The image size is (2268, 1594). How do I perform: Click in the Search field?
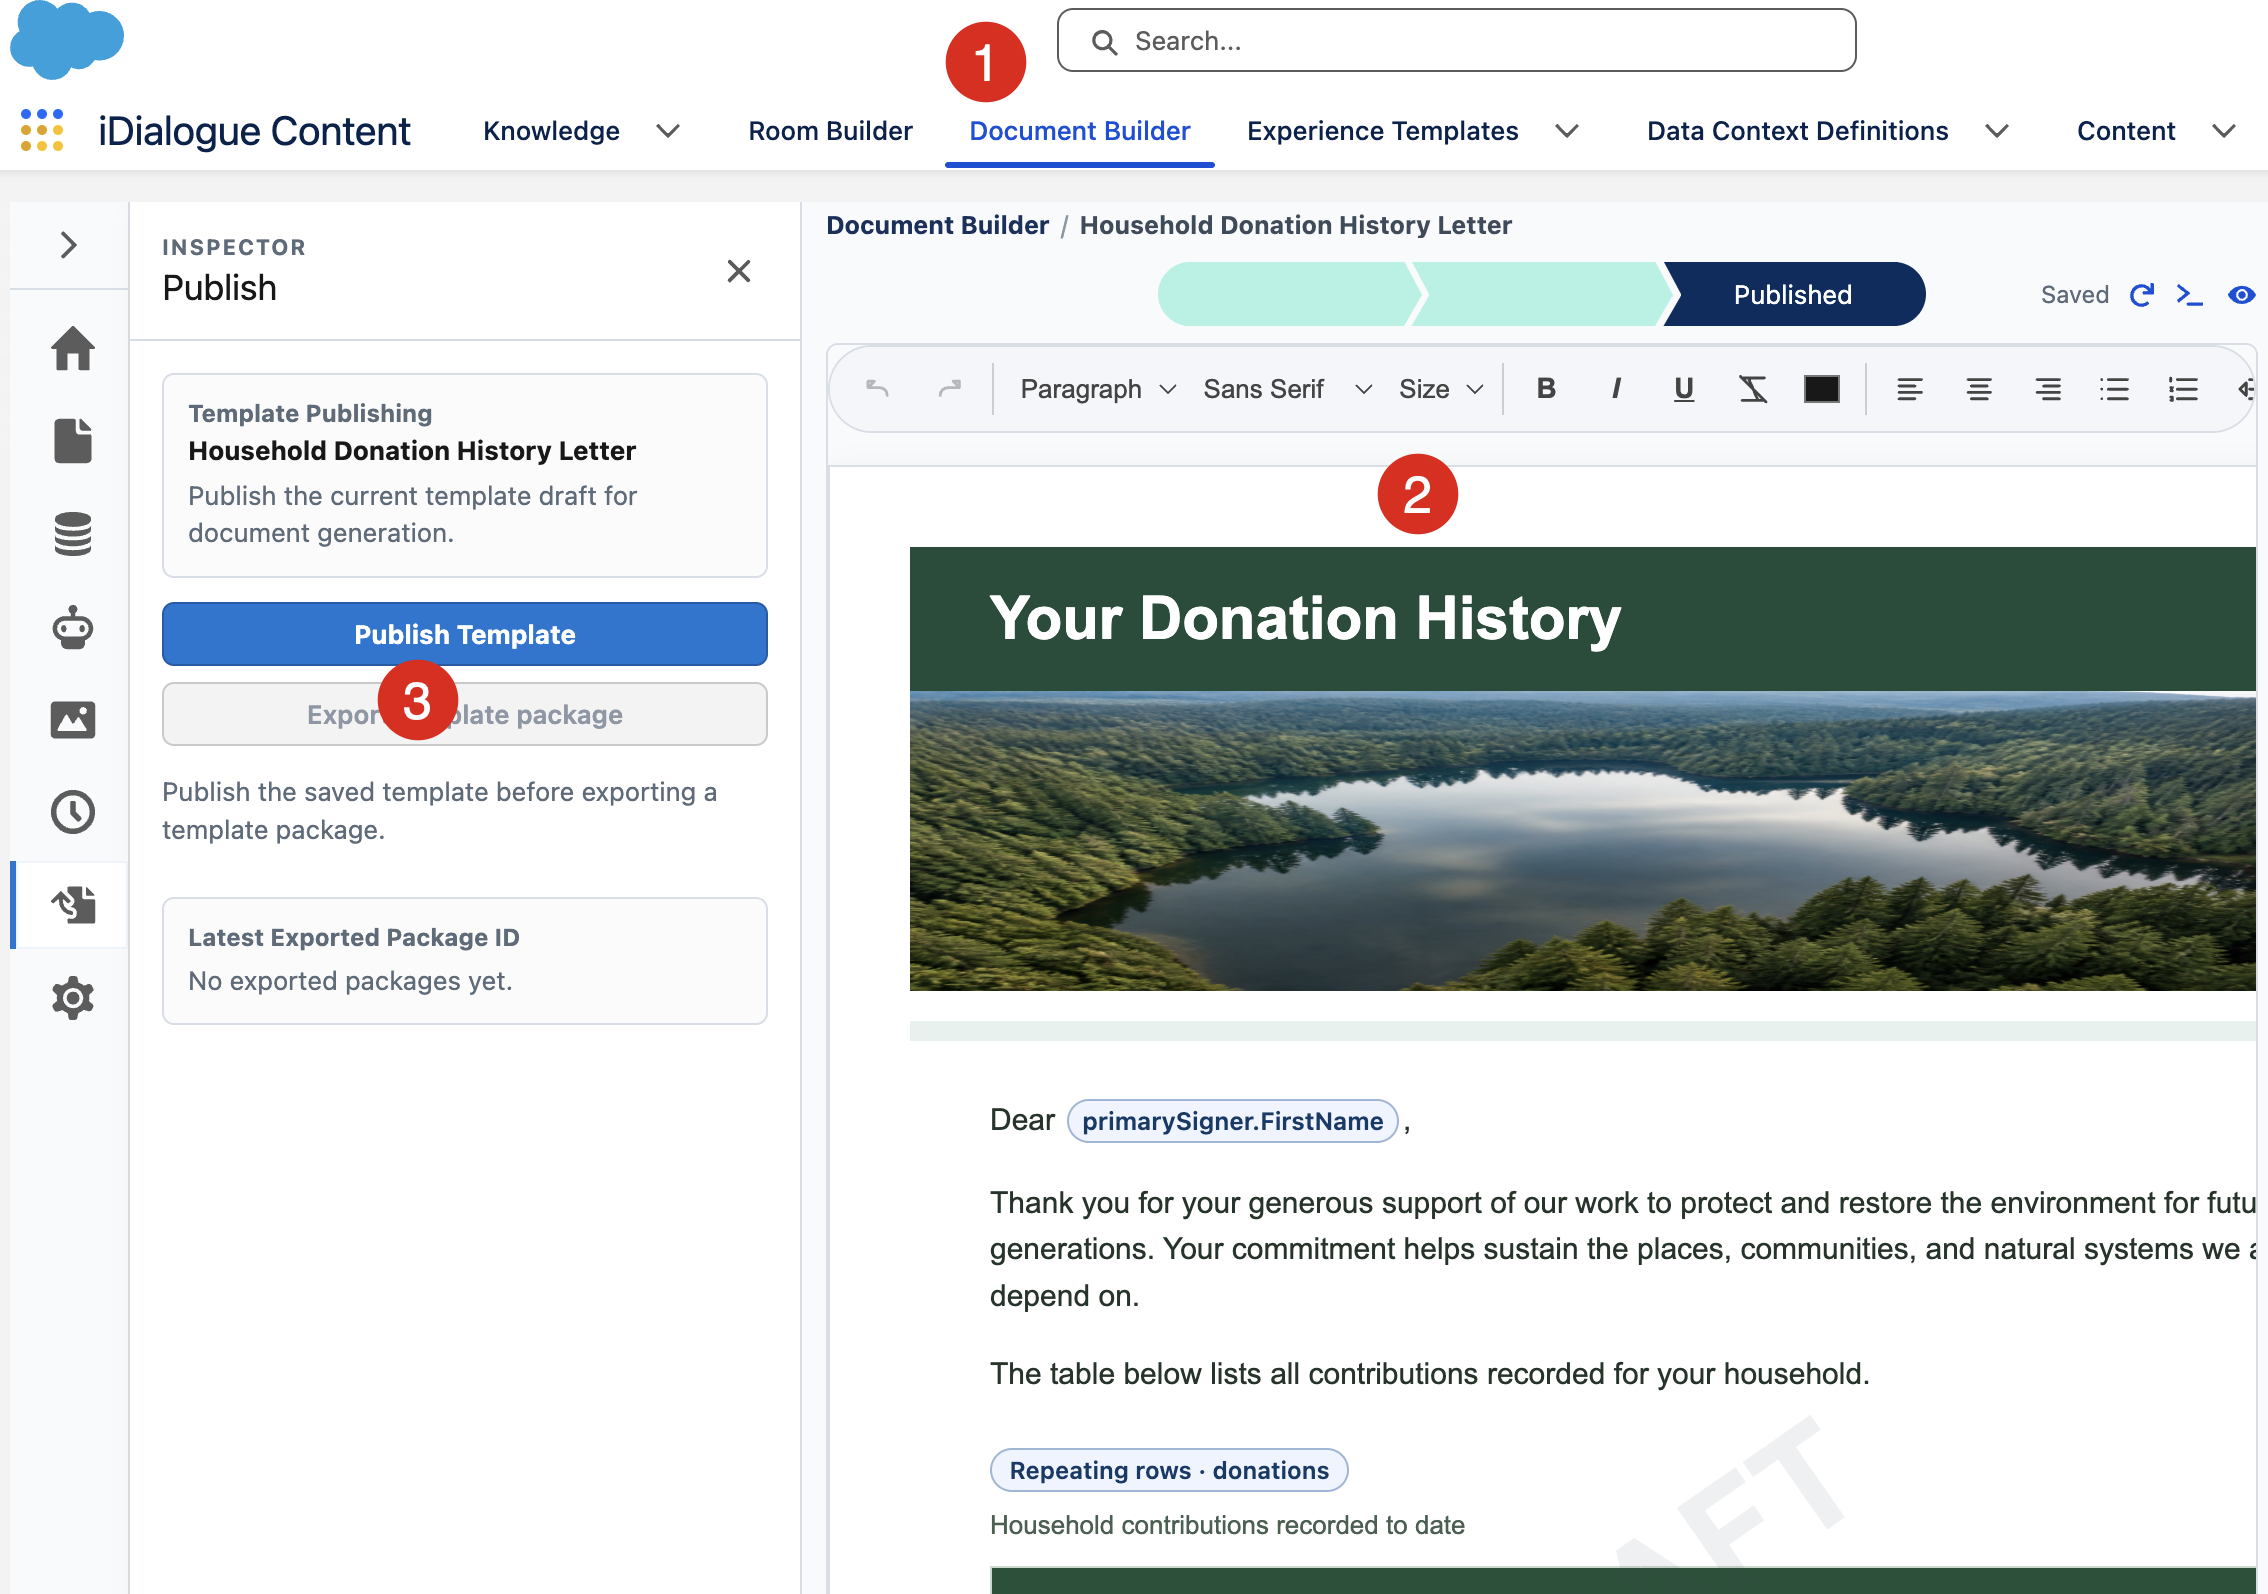pyautogui.click(x=1456, y=40)
